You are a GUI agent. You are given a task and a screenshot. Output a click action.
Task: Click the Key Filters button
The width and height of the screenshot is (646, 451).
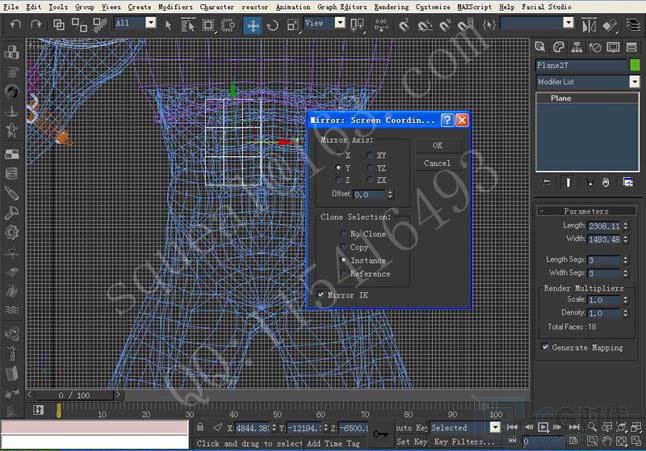click(465, 442)
